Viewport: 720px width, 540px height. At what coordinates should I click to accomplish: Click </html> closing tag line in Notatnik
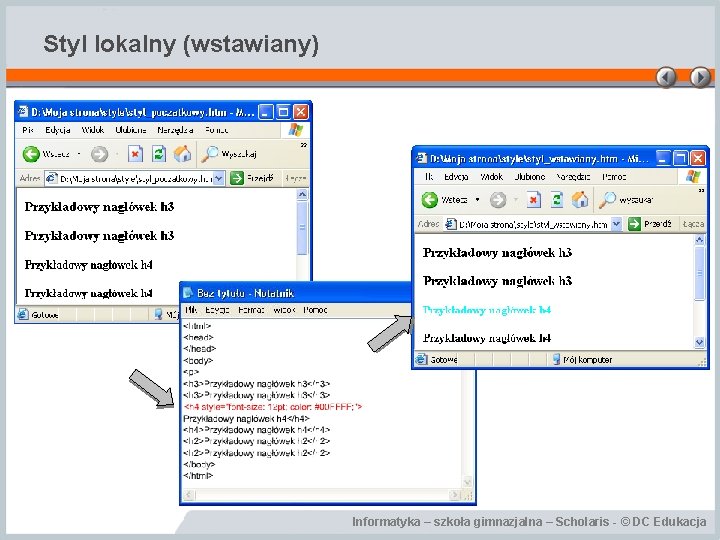click(198, 476)
